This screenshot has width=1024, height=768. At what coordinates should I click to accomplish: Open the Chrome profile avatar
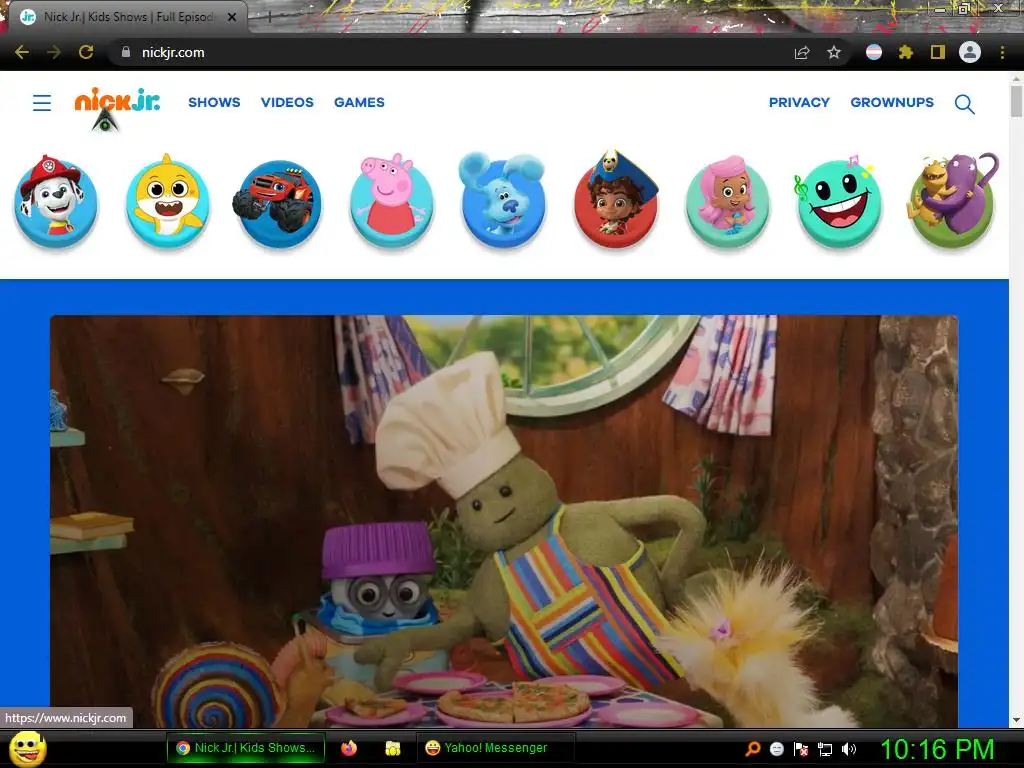970,52
